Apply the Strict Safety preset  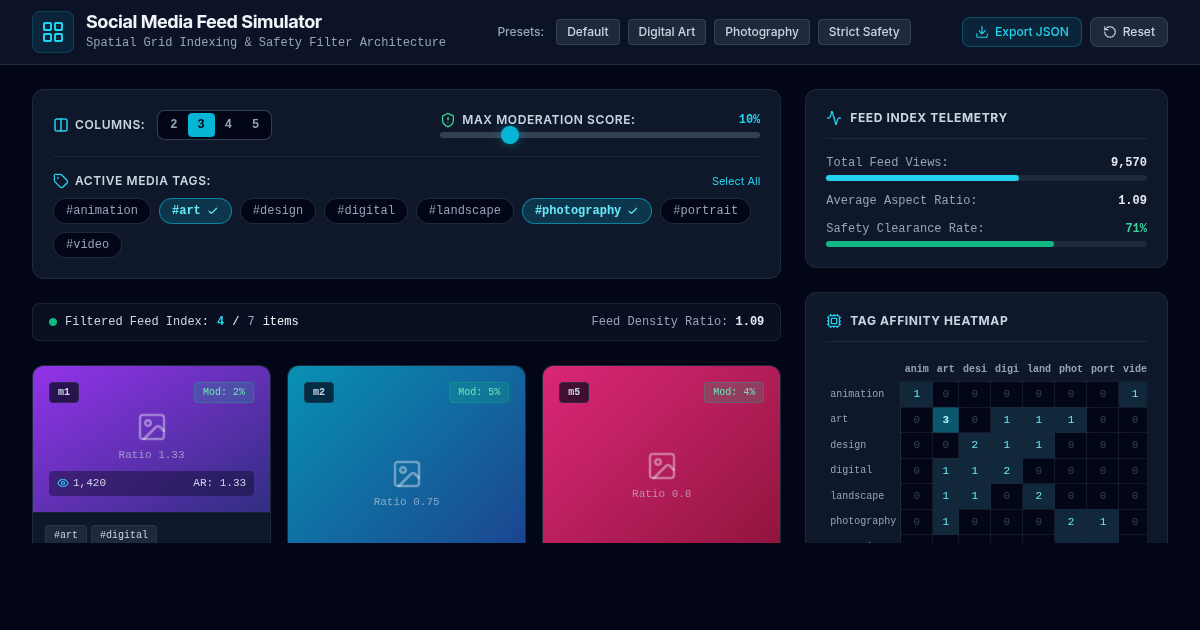864,32
